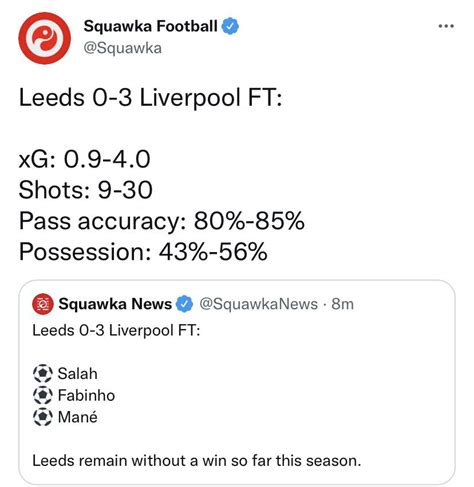Click the Squawka Football verified badge
Image resolution: width=474 pixels, height=487 pixels.
coord(230,26)
